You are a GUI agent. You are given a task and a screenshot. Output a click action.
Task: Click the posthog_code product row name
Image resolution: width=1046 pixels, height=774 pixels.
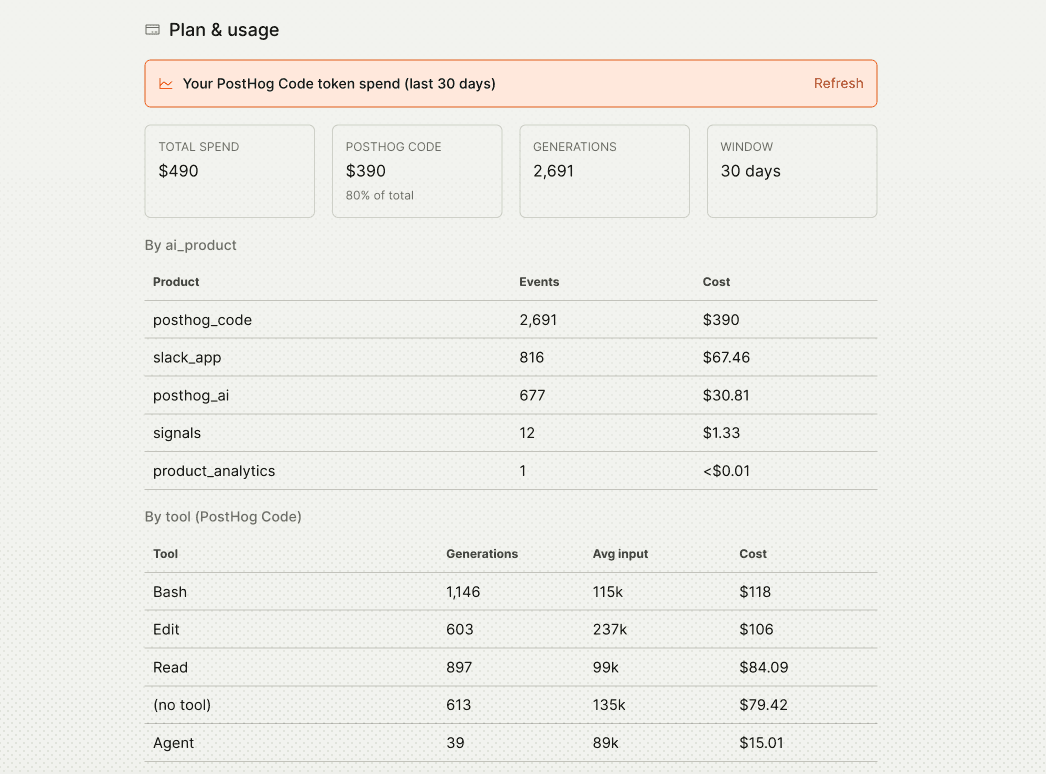pyautogui.click(x=202, y=320)
